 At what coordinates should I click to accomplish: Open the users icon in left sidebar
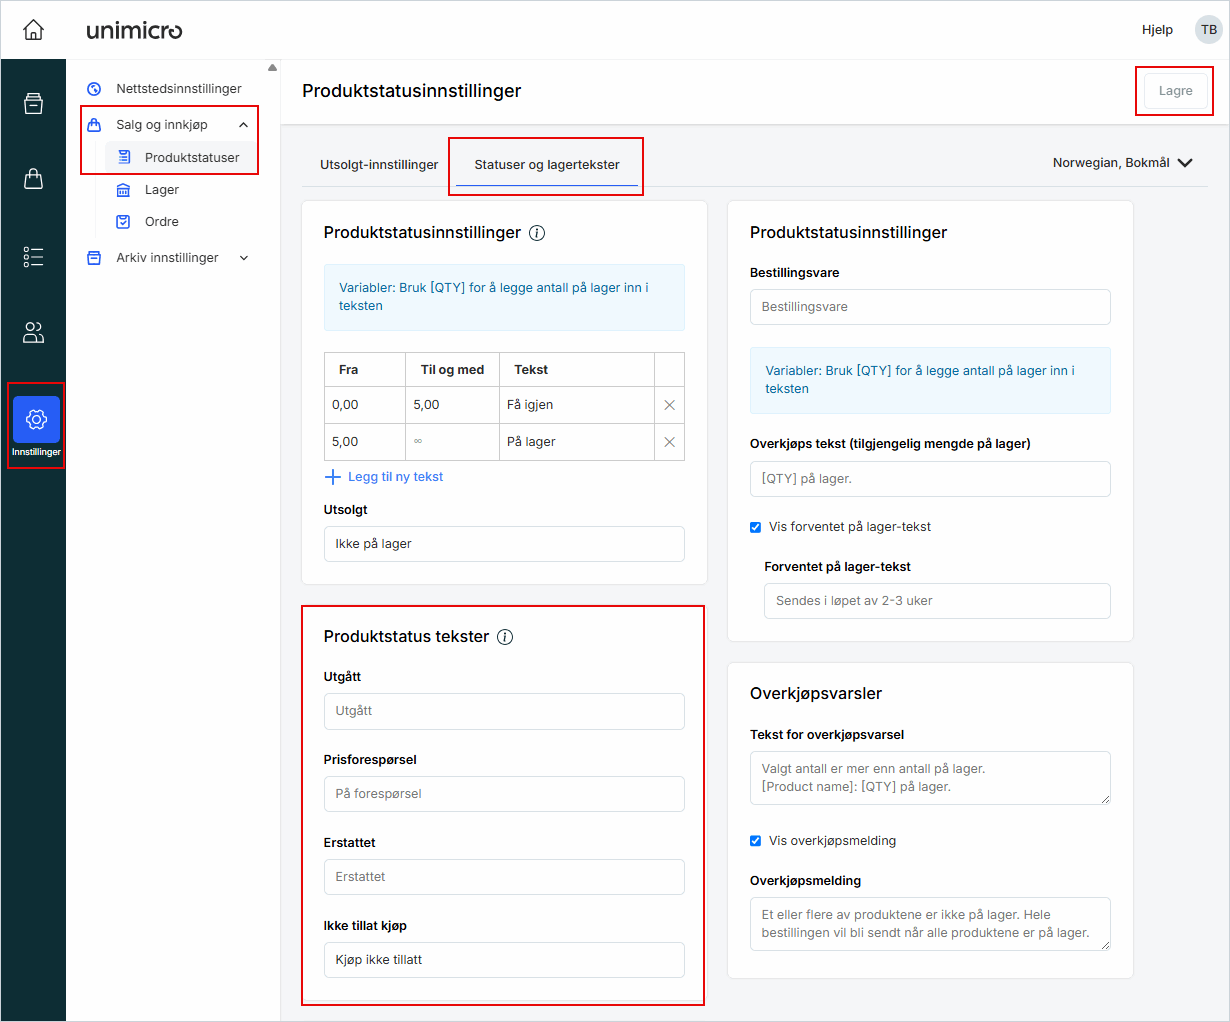click(33, 333)
